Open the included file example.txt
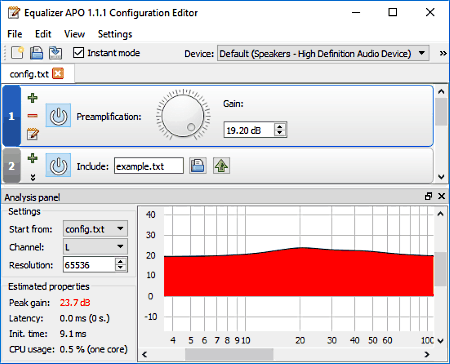Image resolution: width=450 pixels, height=364 pixels. pos(221,165)
